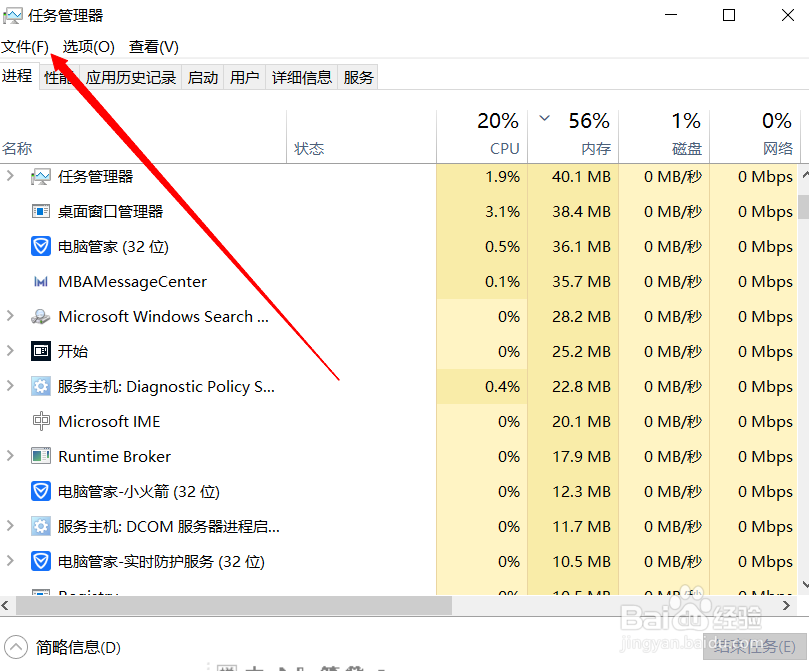Click the DCOM 服务器进程 service host gear icon
The image size is (809, 671).
41,526
